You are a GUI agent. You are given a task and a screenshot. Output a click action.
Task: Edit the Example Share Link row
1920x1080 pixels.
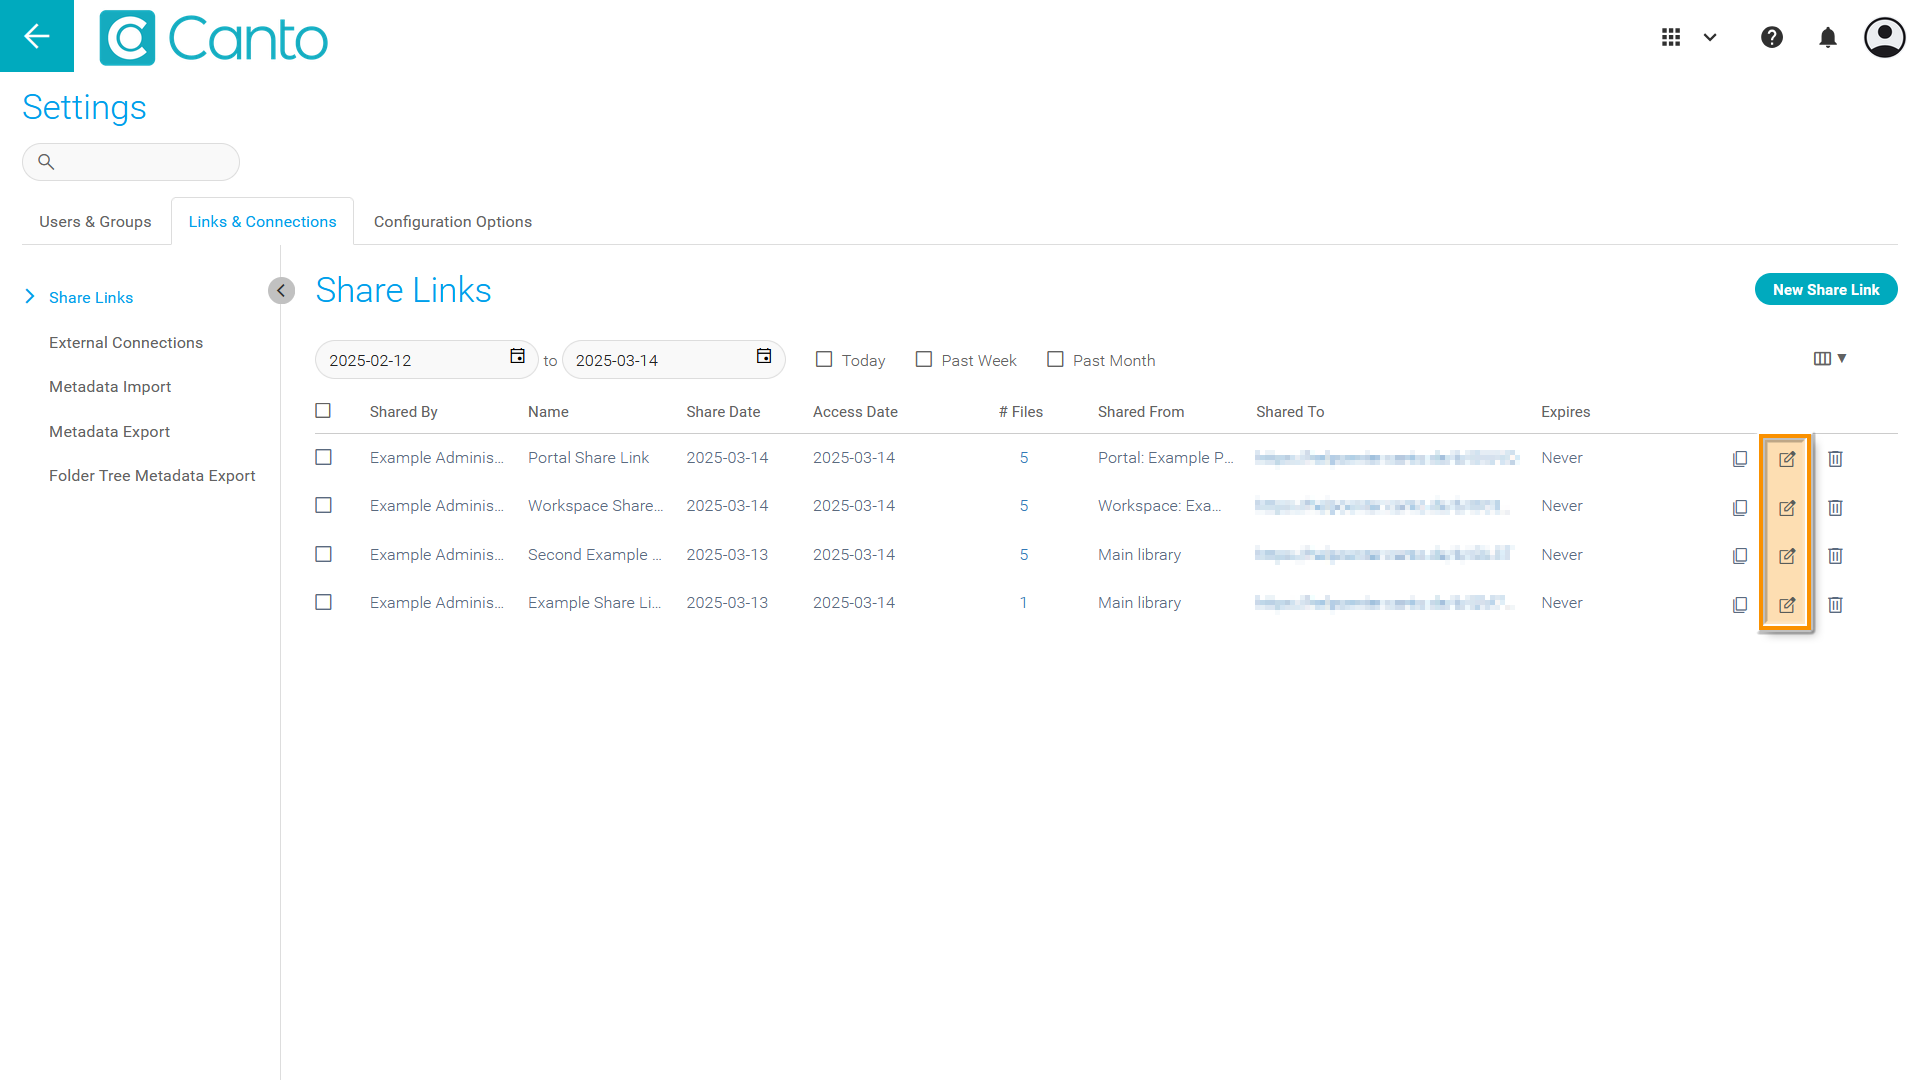1787,605
